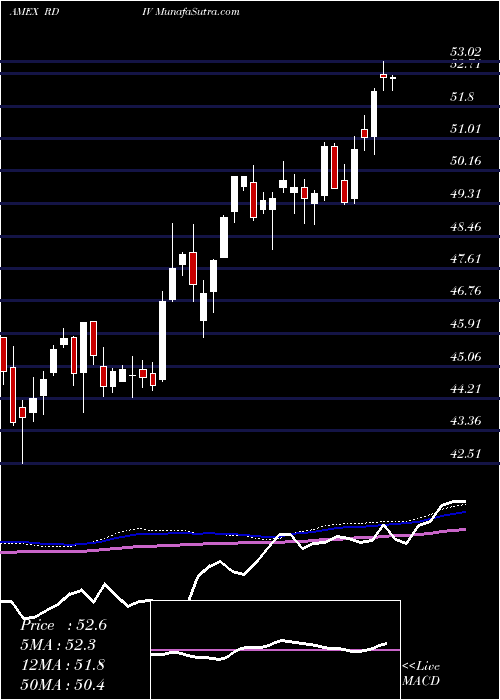Click the 50MA : 50.4 readout

point(62,684)
